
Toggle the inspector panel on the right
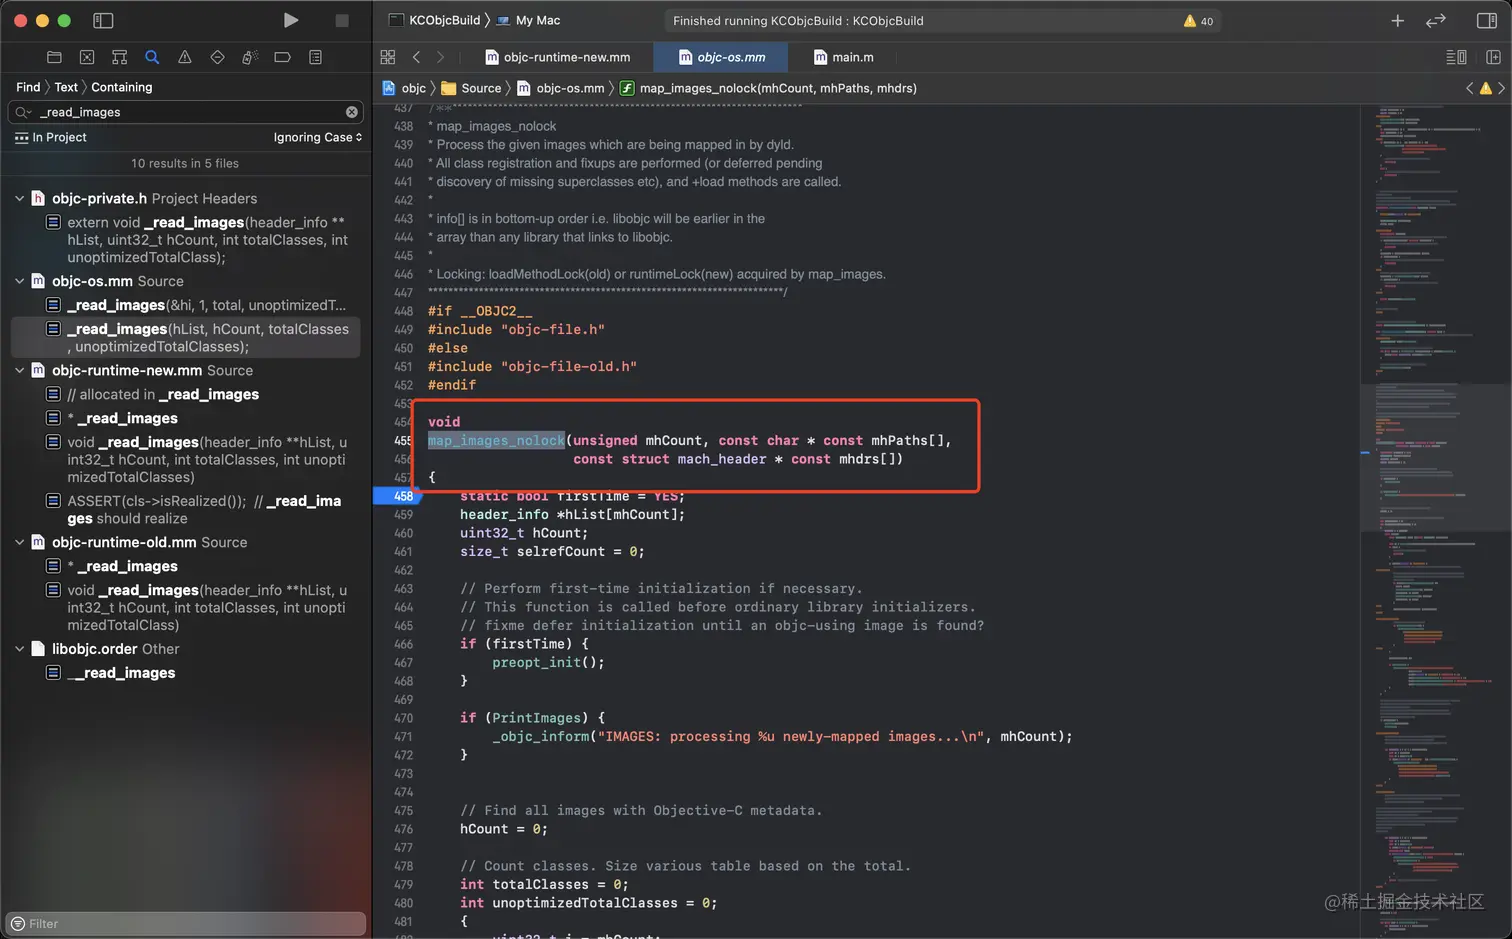click(1486, 20)
